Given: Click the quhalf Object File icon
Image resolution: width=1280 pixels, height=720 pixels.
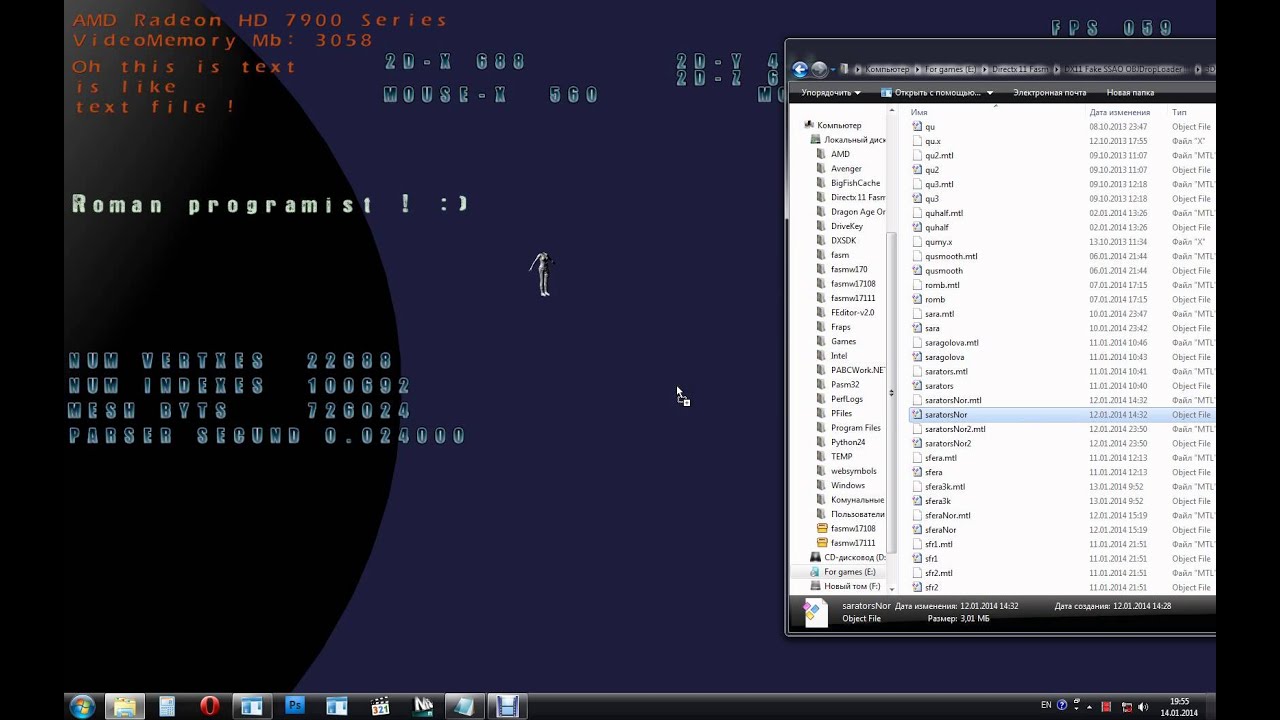Looking at the screenshot, I should pyautogui.click(x=917, y=227).
